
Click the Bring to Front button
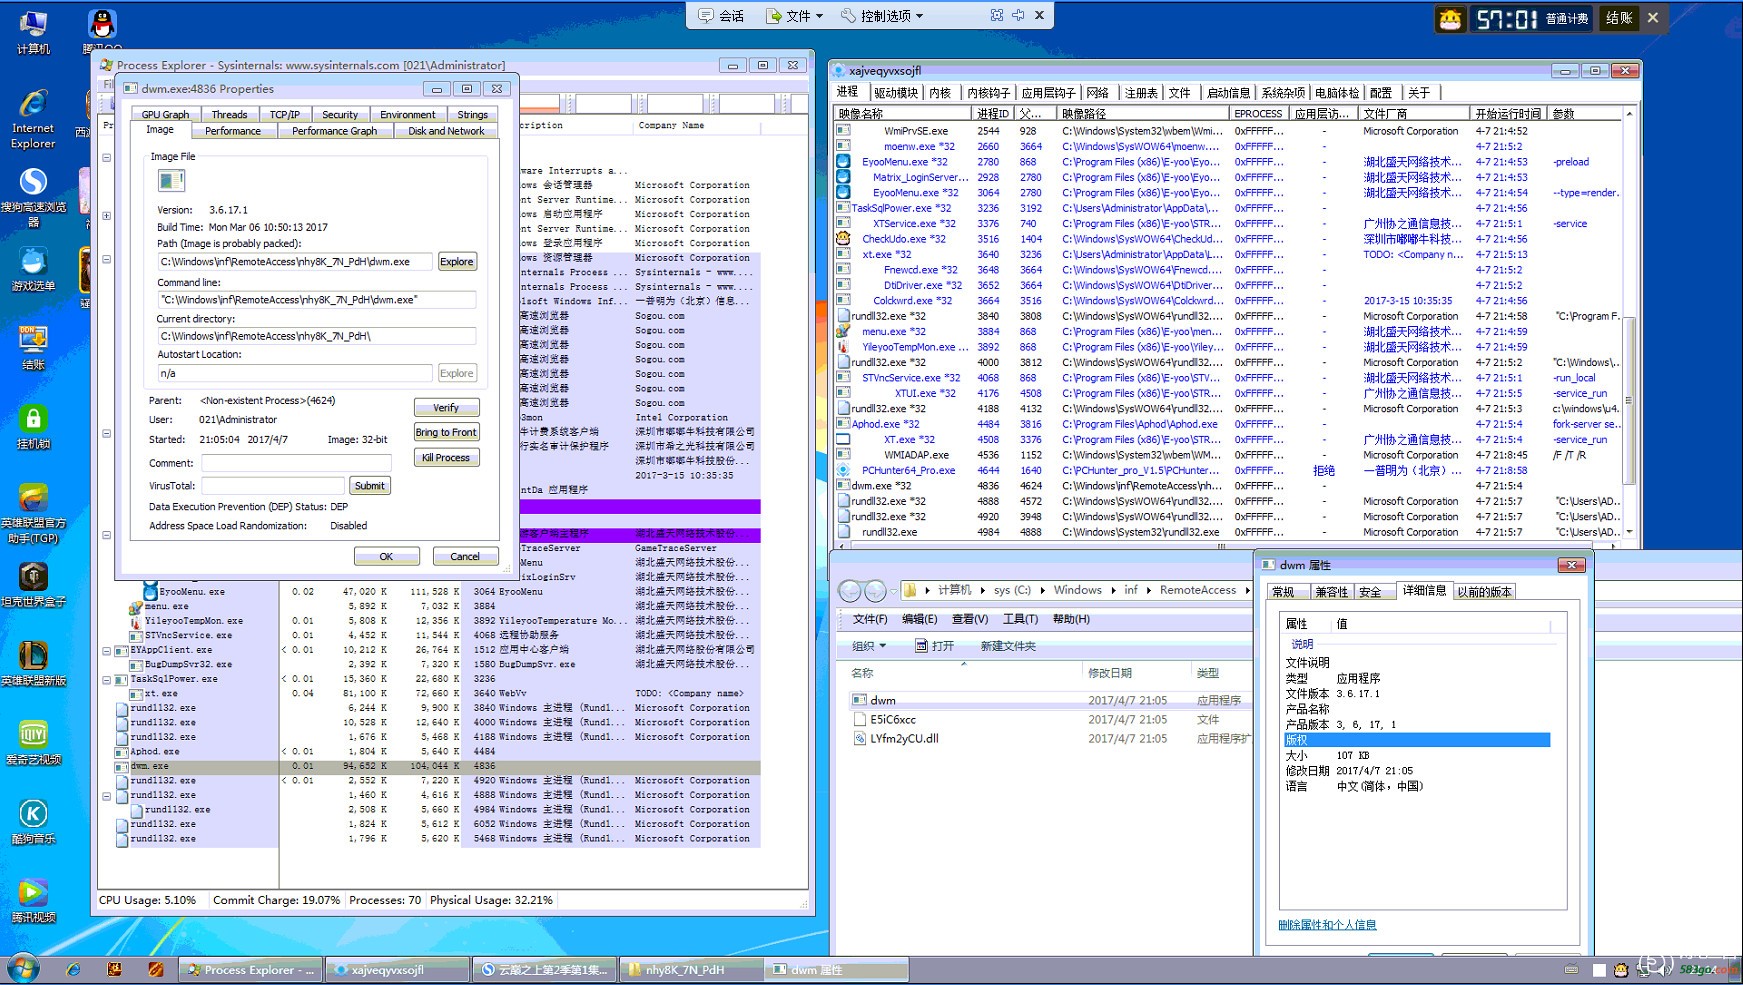(x=446, y=432)
